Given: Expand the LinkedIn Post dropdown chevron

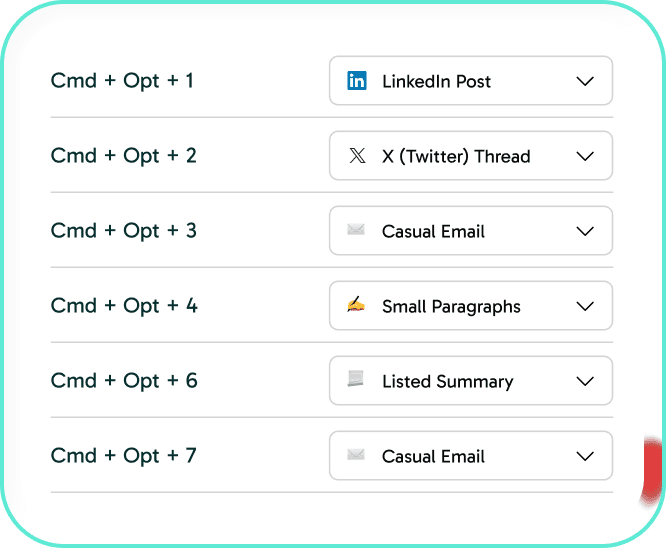Looking at the screenshot, I should pos(586,81).
